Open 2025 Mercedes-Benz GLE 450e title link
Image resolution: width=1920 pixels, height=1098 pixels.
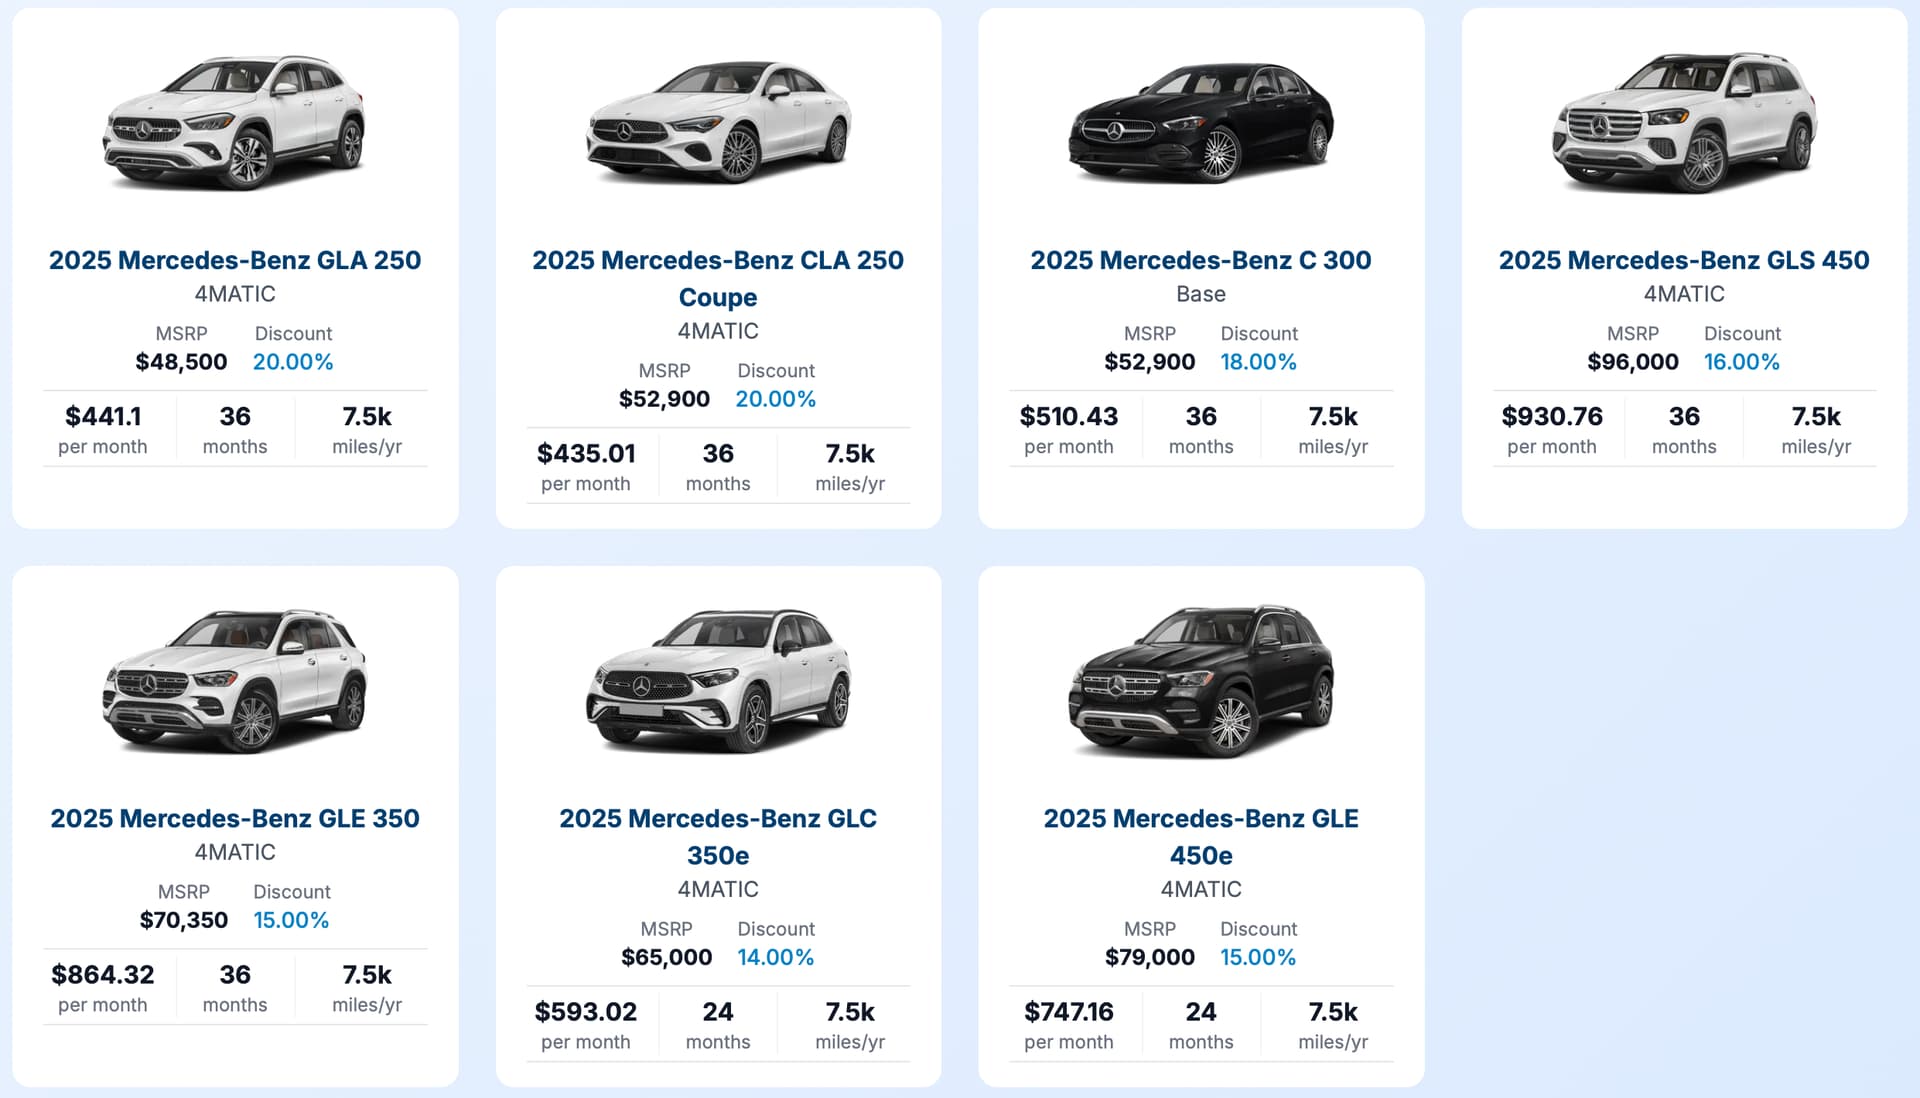tap(1201, 836)
